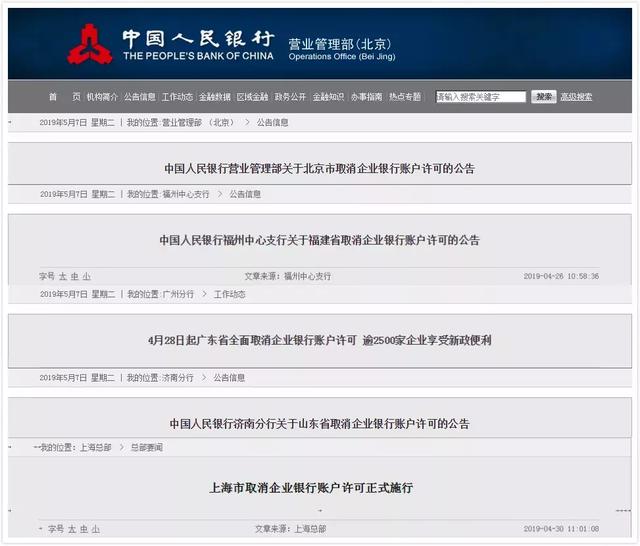Click the 福州中心支行 announcement title about 福建省
Image resolution: width=640 pixels, height=546 pixels.
pos(320,240)
